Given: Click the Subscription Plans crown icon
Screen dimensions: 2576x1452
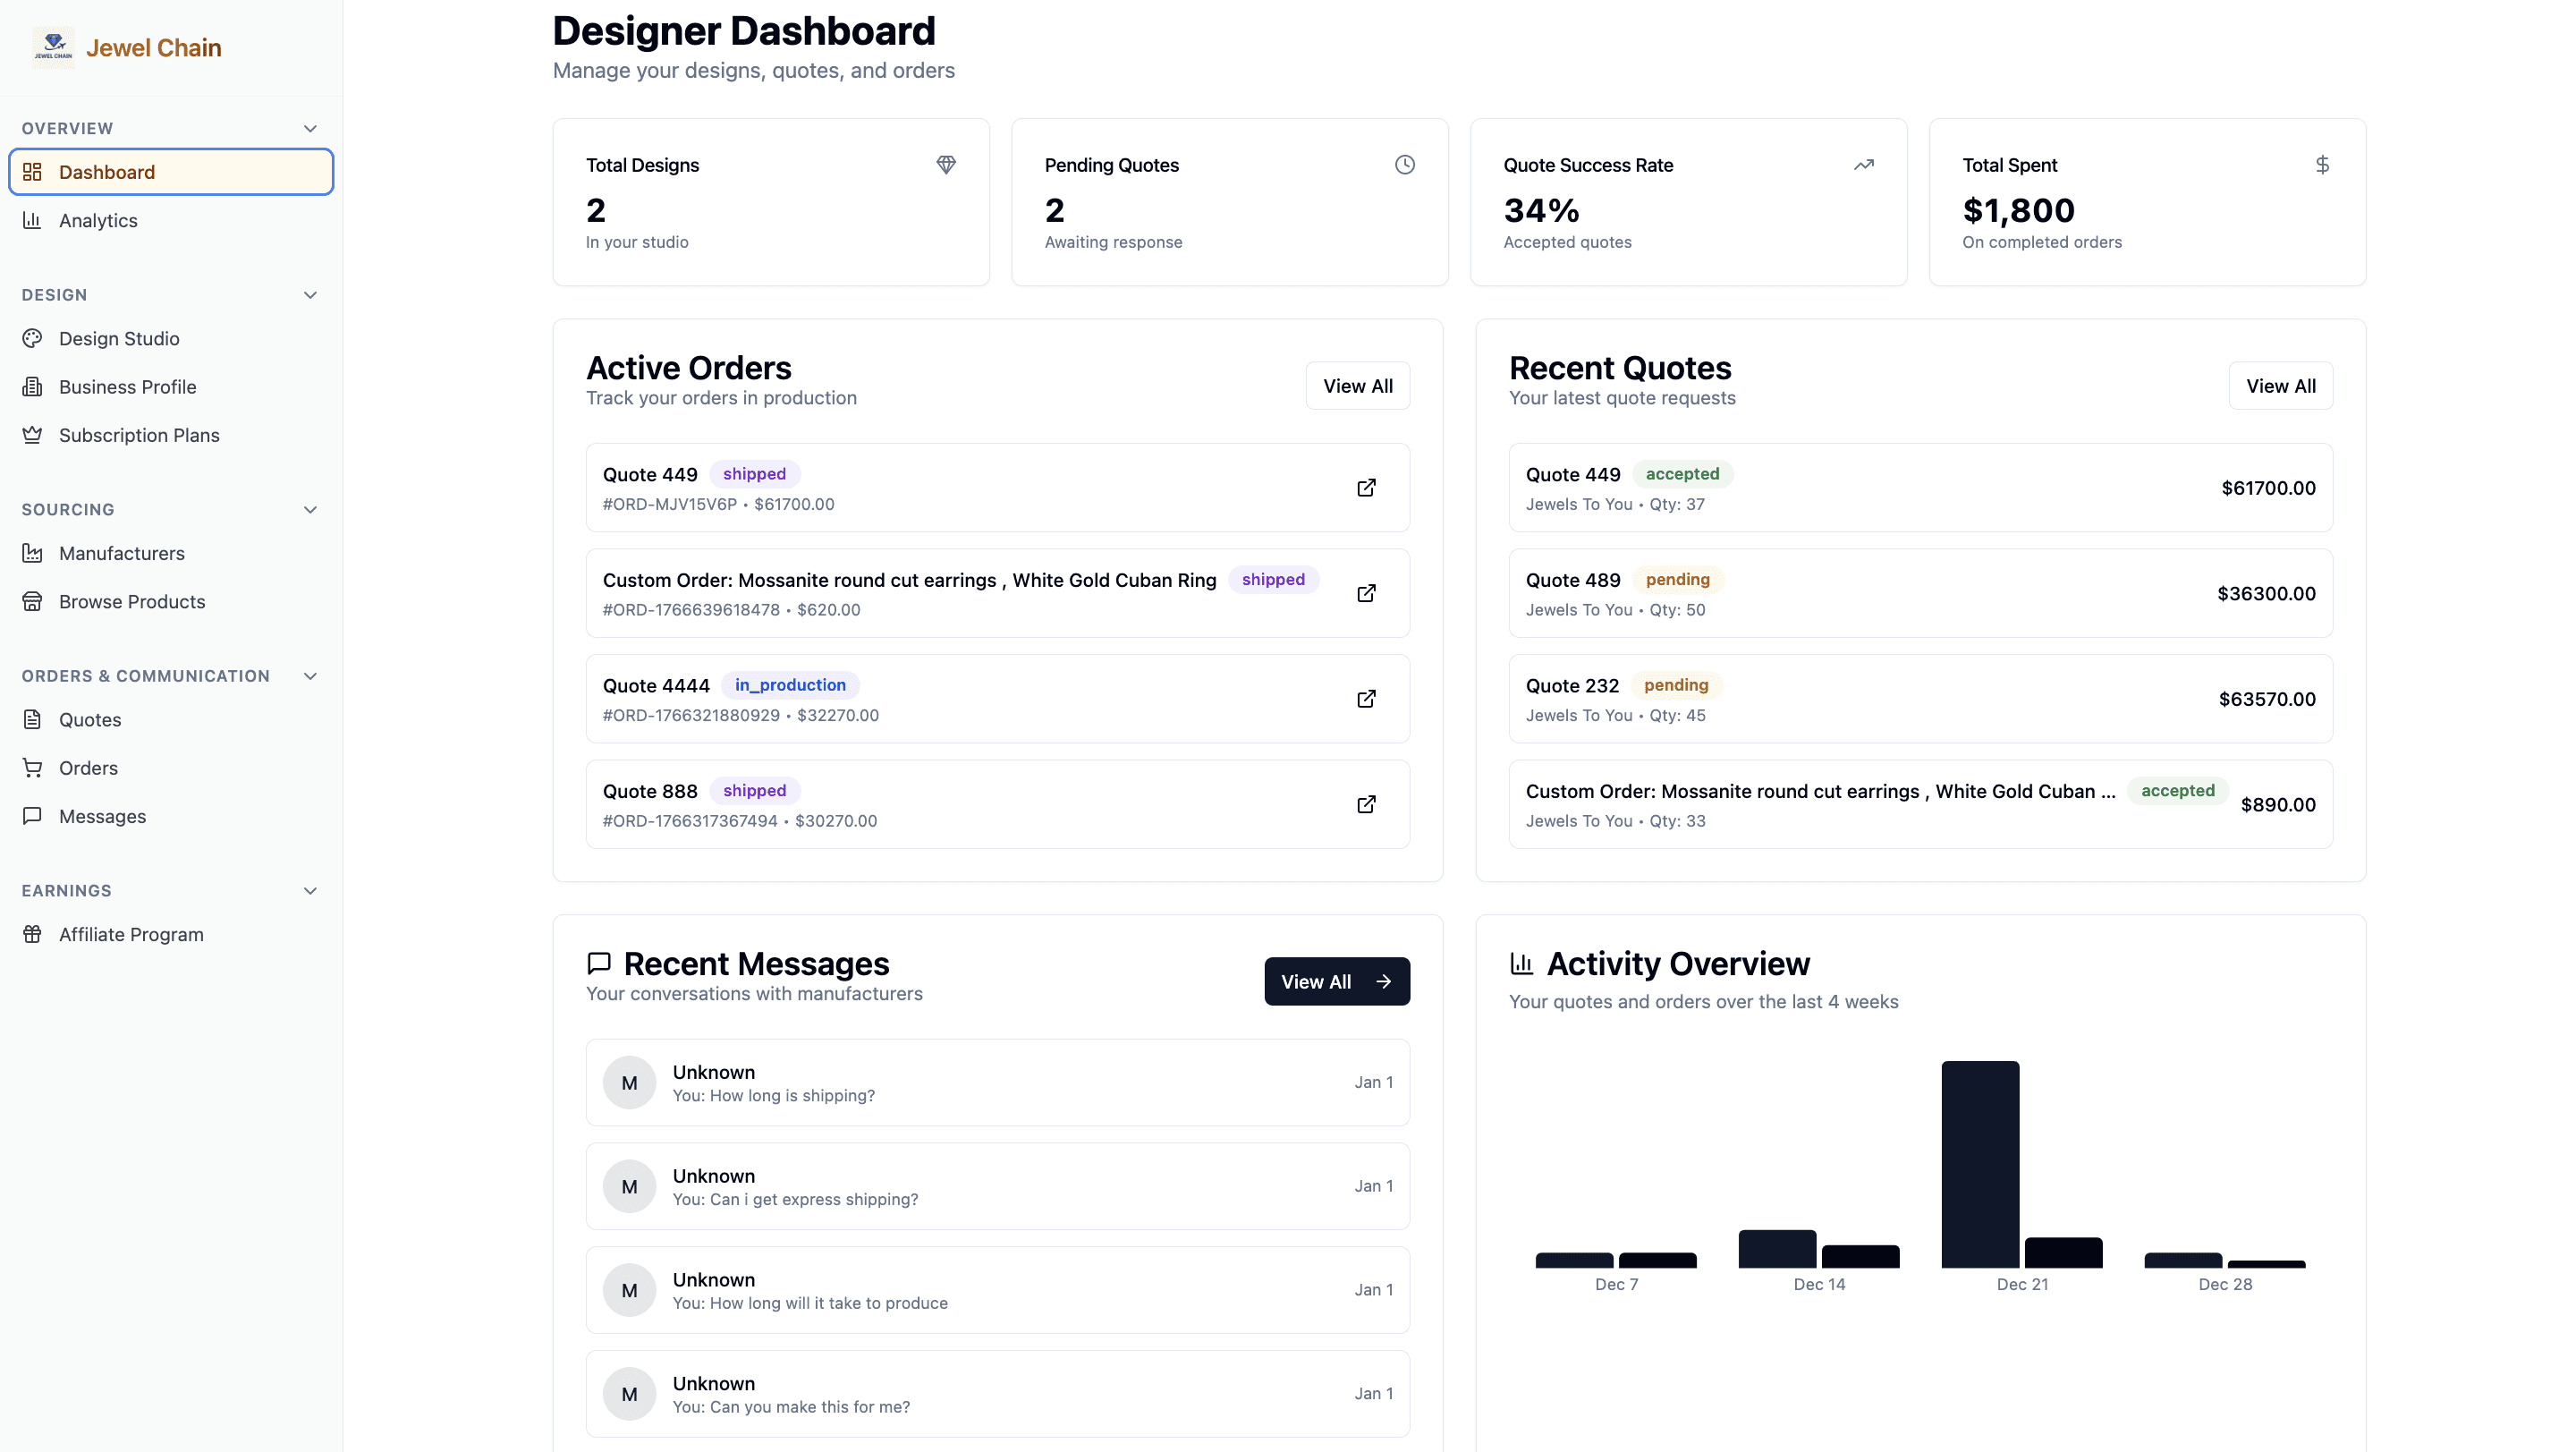Looking at the screenshot, I should [32, 435].
